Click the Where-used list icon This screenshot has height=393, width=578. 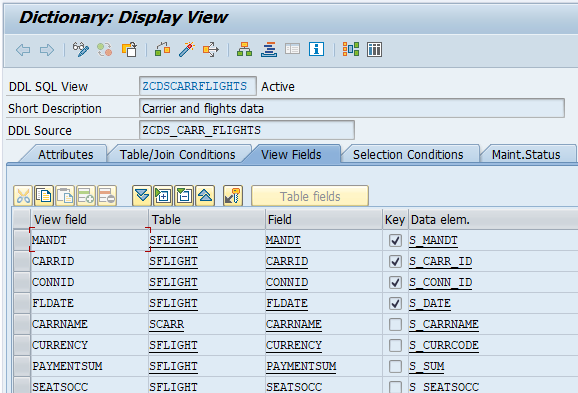coord(211,49)
